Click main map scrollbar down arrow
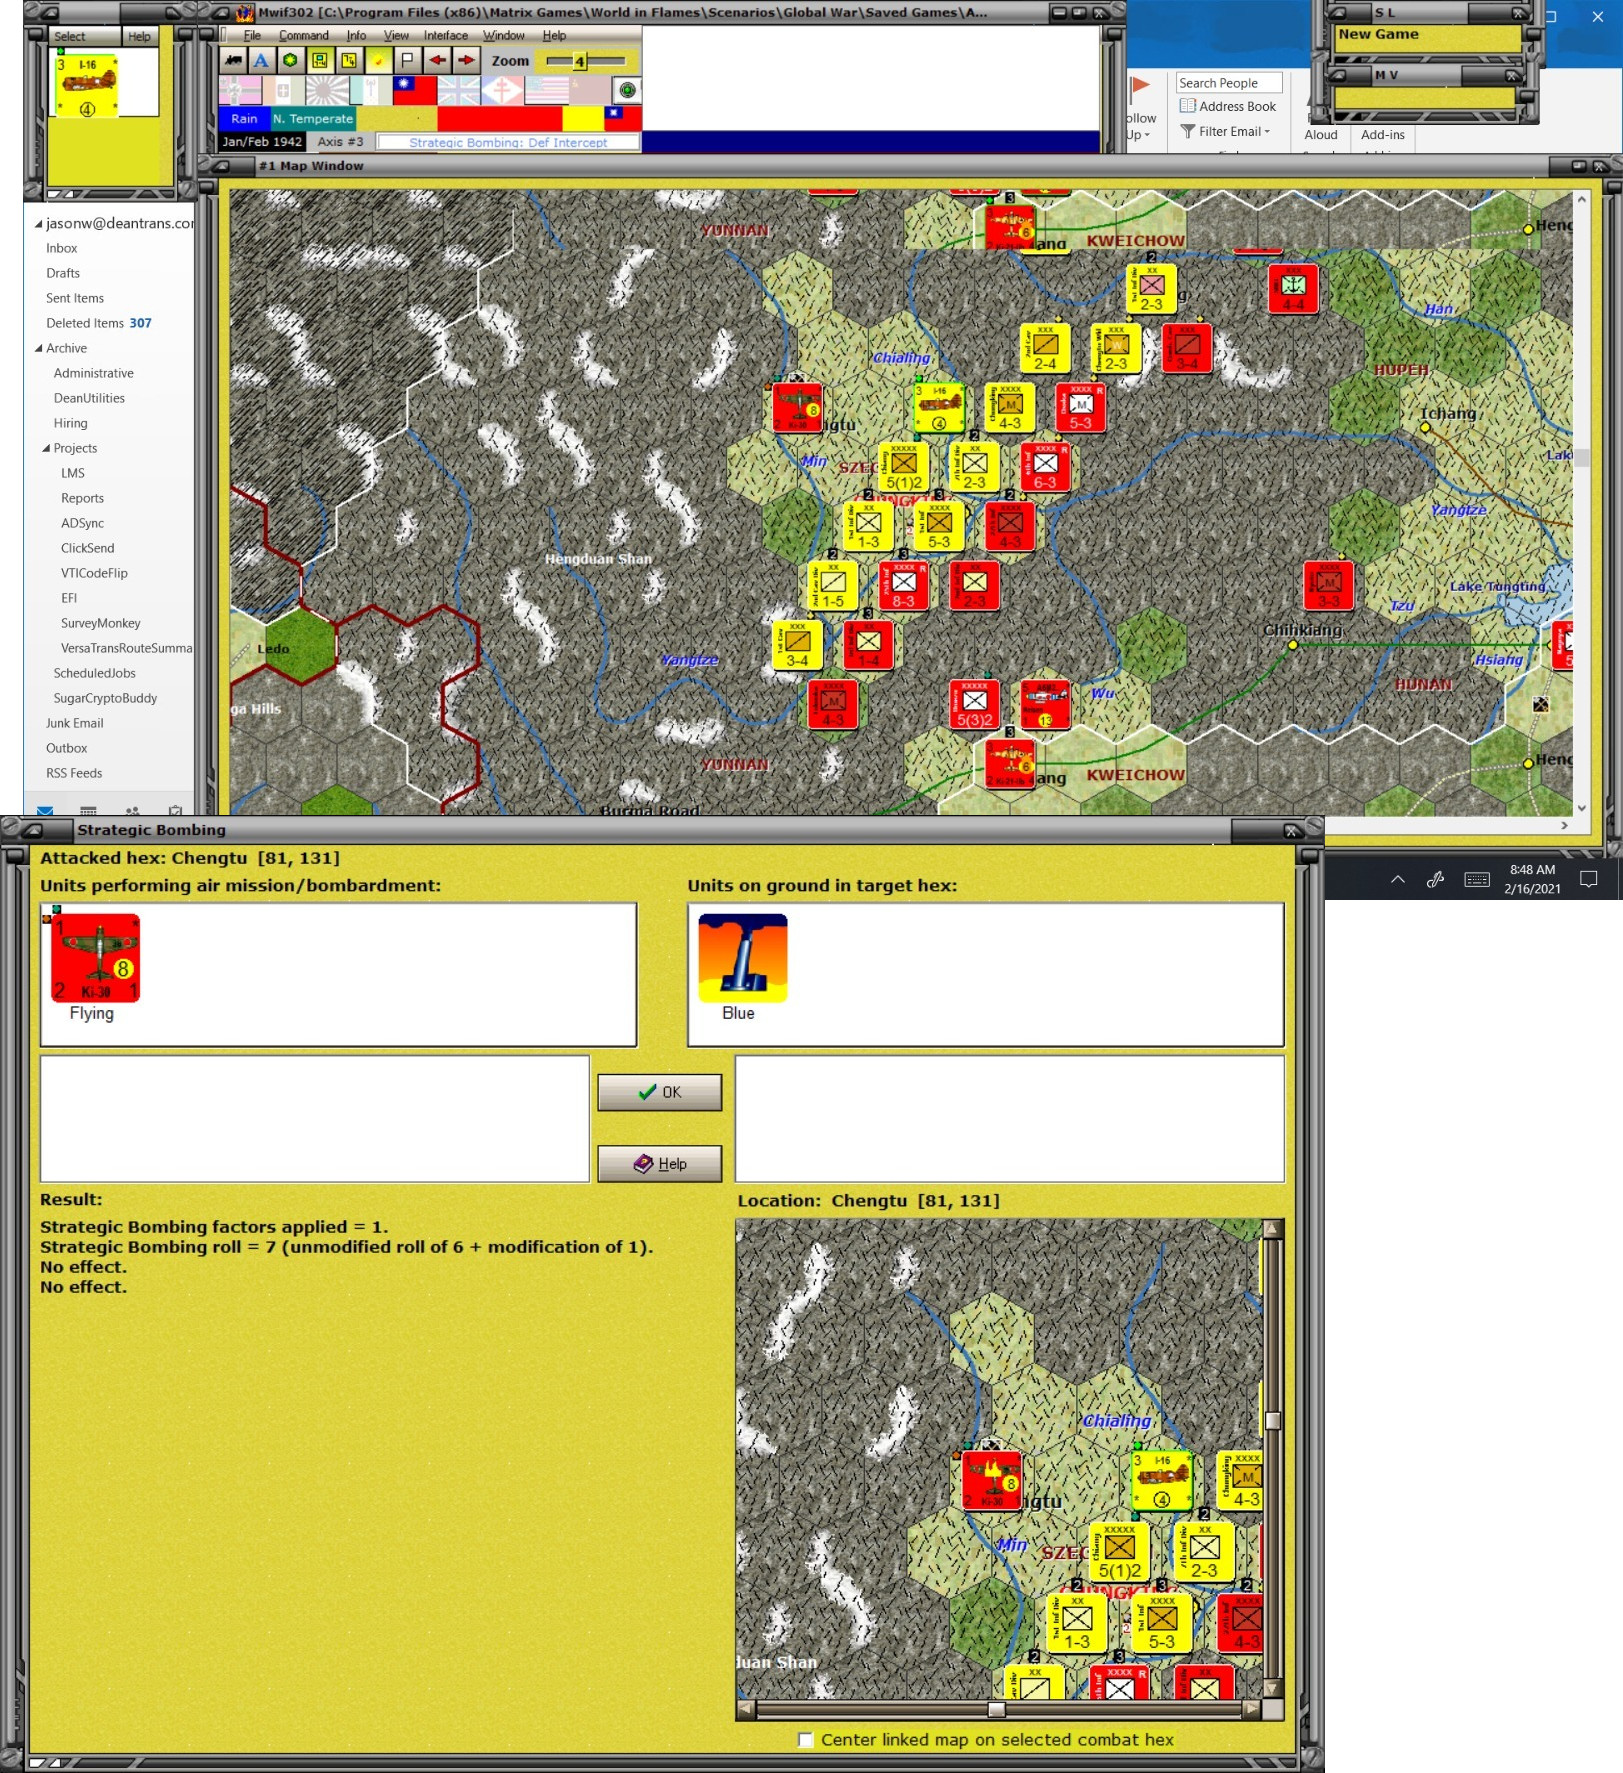The width and height of the screenshot is (1623, 1773). point(1581,808)
